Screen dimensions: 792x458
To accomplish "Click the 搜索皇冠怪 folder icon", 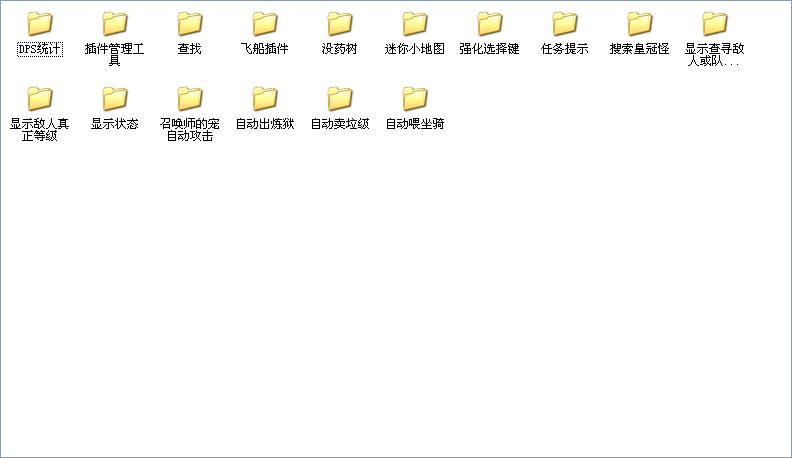I will pyautogui.click(x=639, y=24).
